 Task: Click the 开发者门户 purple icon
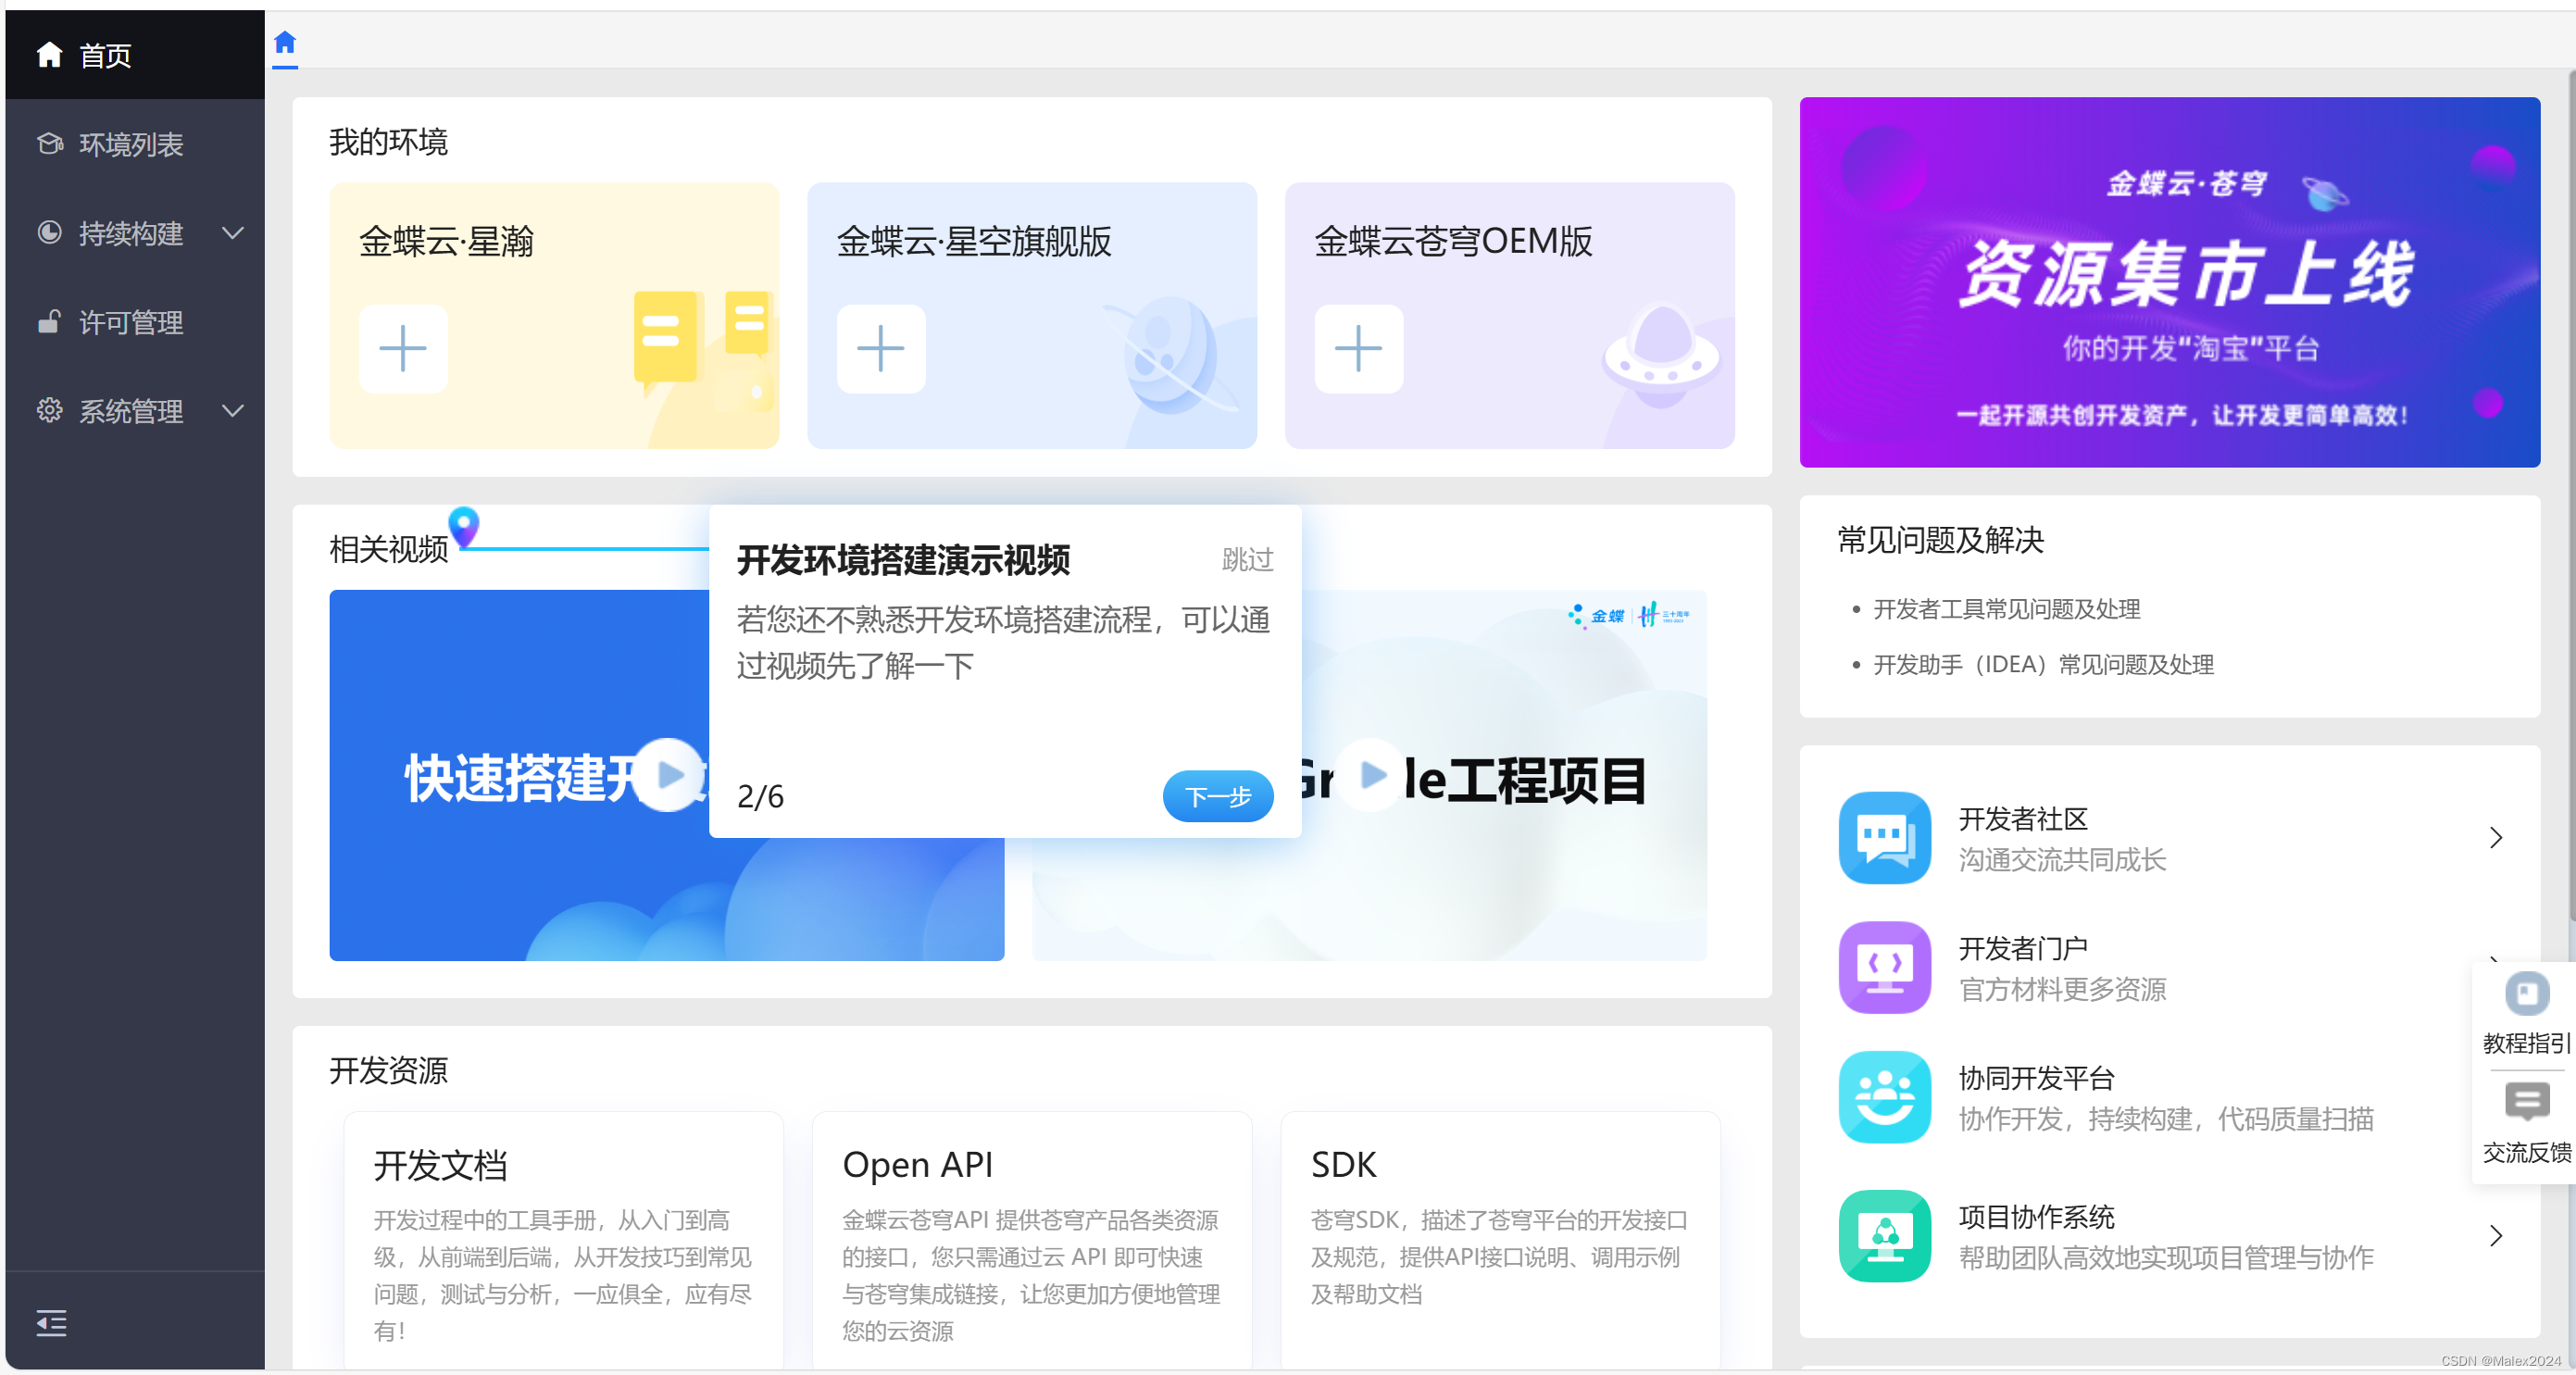(1884, 967)
